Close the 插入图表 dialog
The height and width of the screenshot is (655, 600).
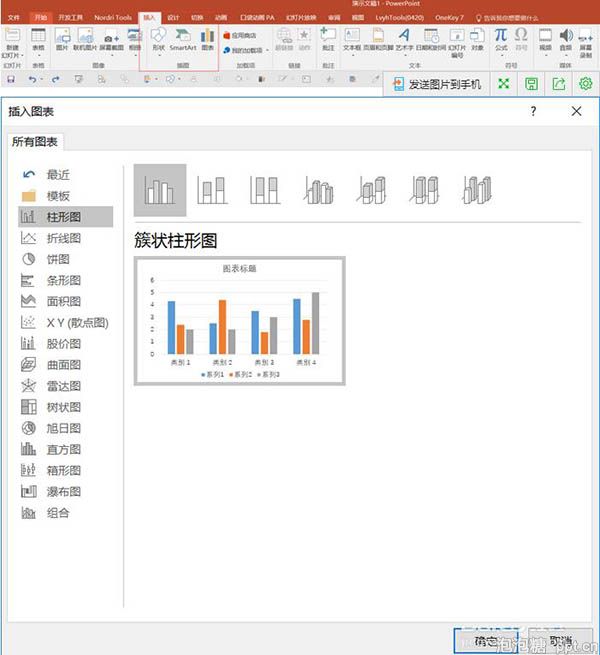(577, 111)
